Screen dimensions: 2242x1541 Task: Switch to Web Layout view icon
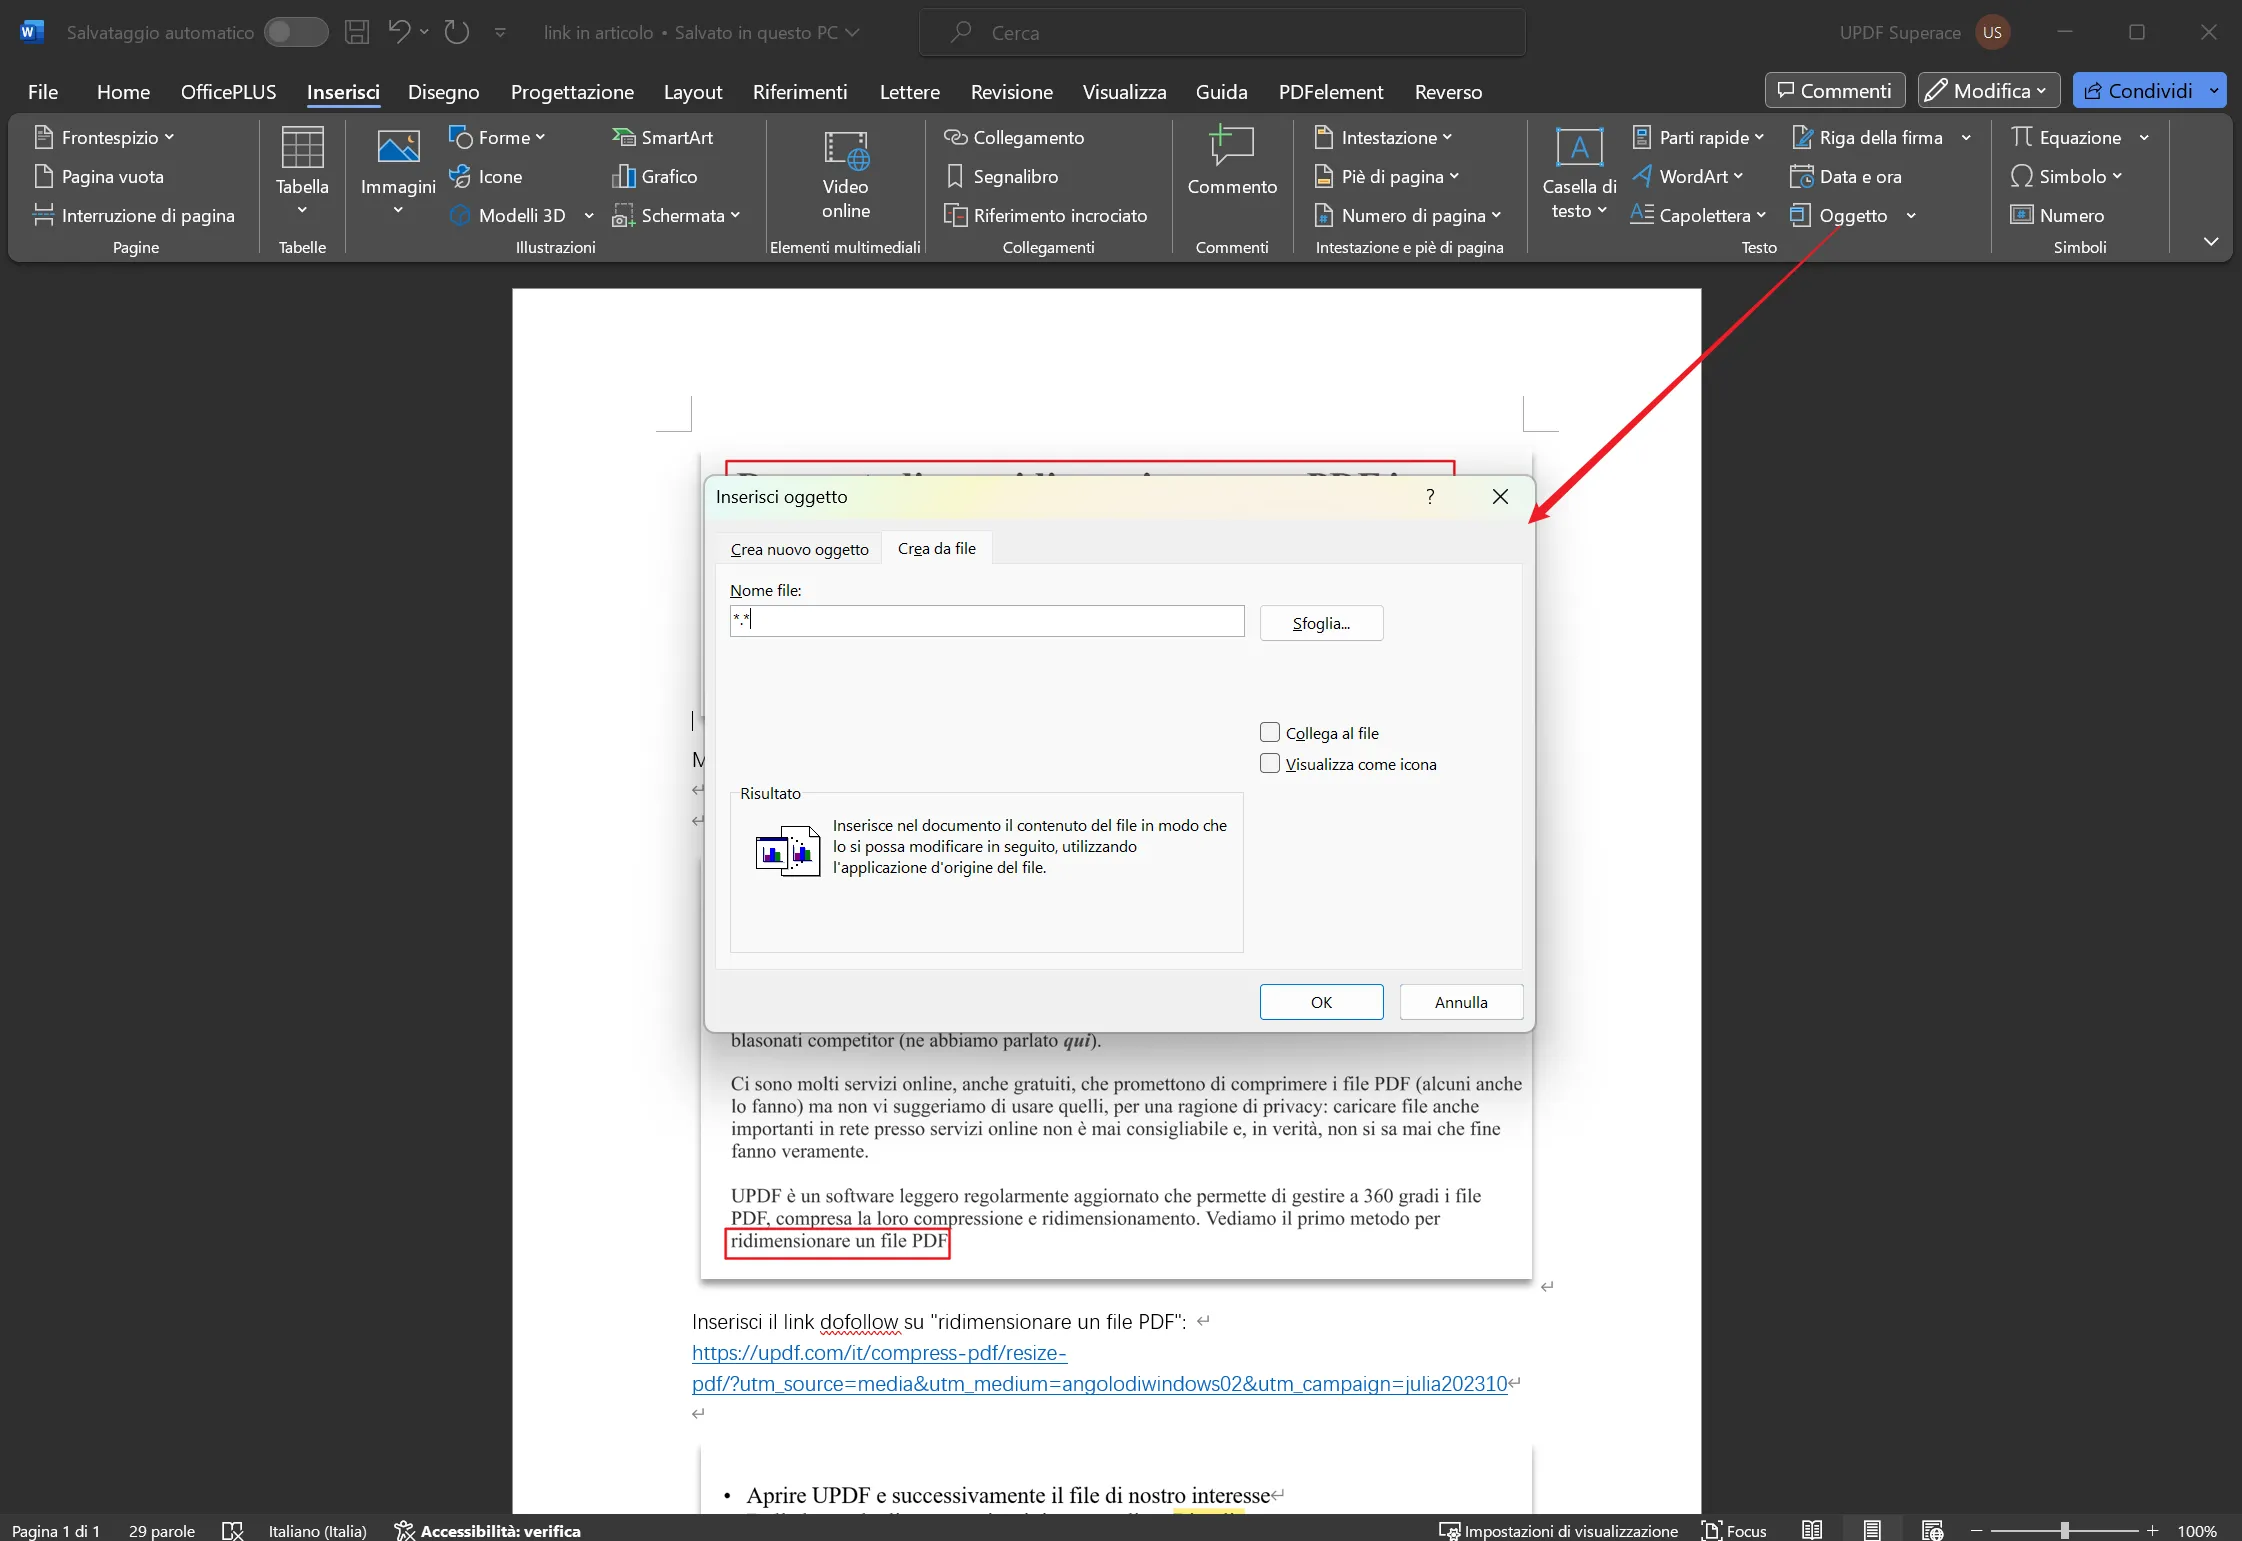pyautogui.click(x=1932, y=1530)
